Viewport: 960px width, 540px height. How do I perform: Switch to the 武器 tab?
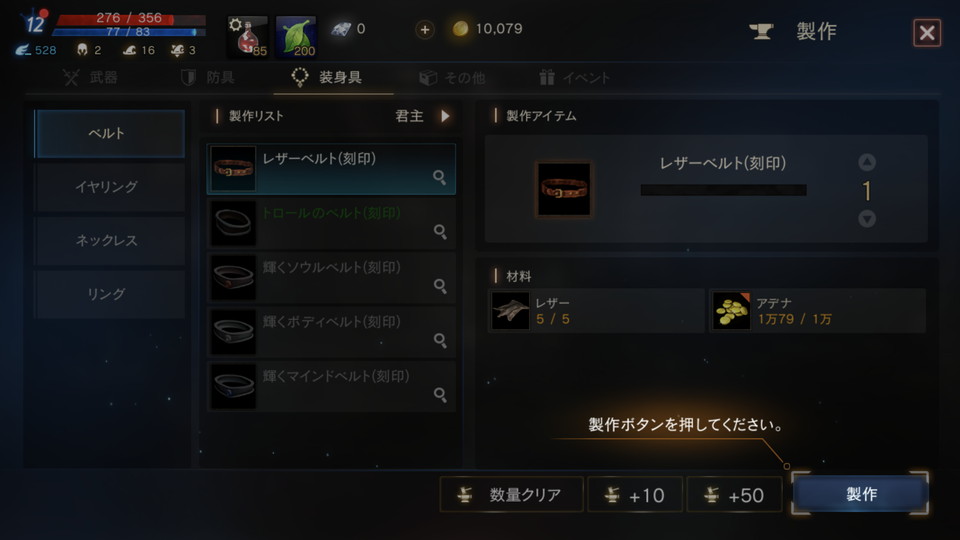pos(90,78)
